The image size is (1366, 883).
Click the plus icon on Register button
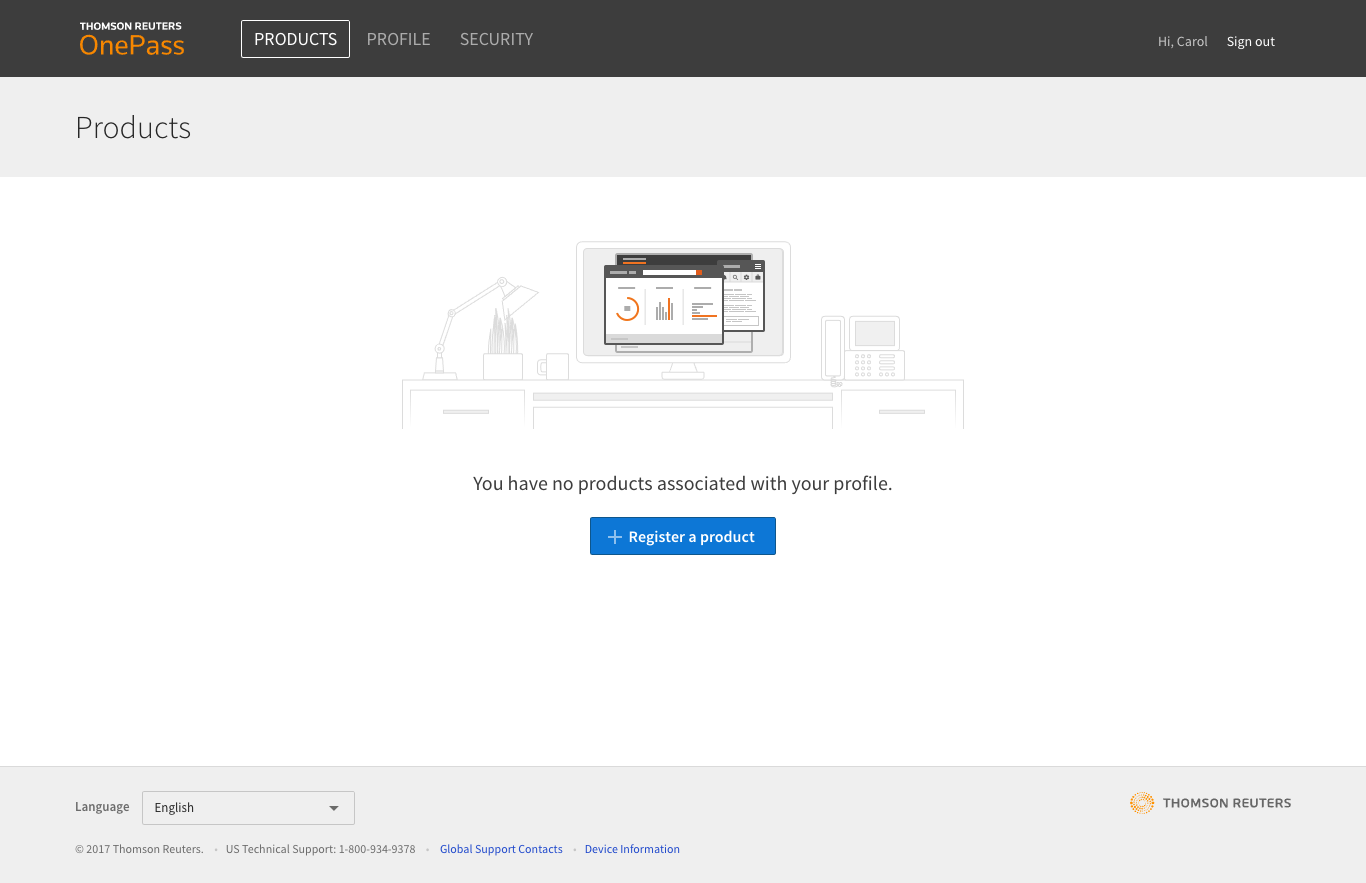[x=615, y=537]
